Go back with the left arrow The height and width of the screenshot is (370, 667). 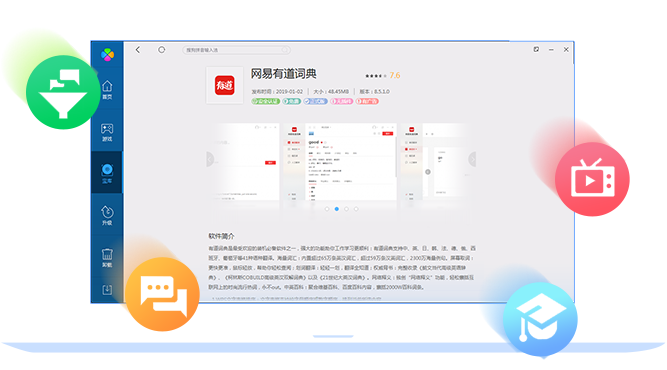click(138, 50)
